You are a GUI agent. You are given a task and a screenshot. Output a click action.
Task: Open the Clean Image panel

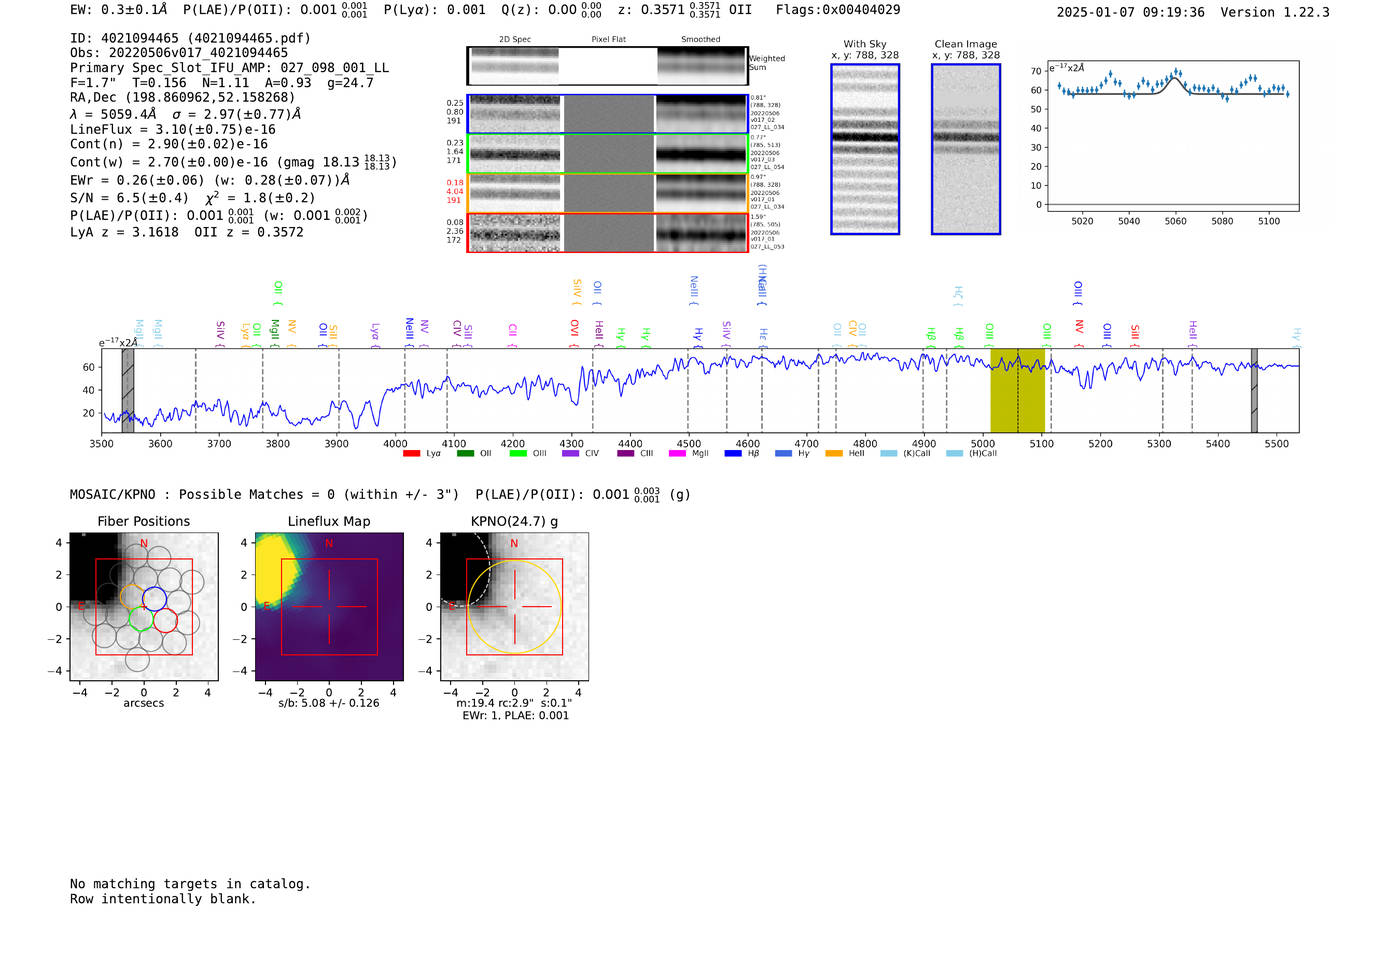click(x=966, y=149)
